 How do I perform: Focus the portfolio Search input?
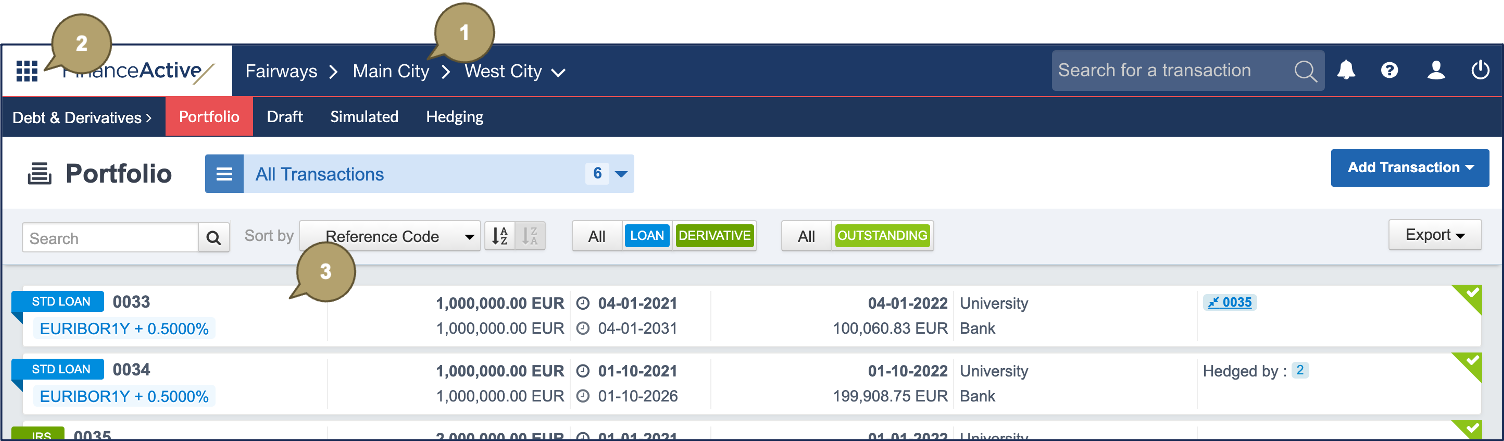[x=110, y=238]
